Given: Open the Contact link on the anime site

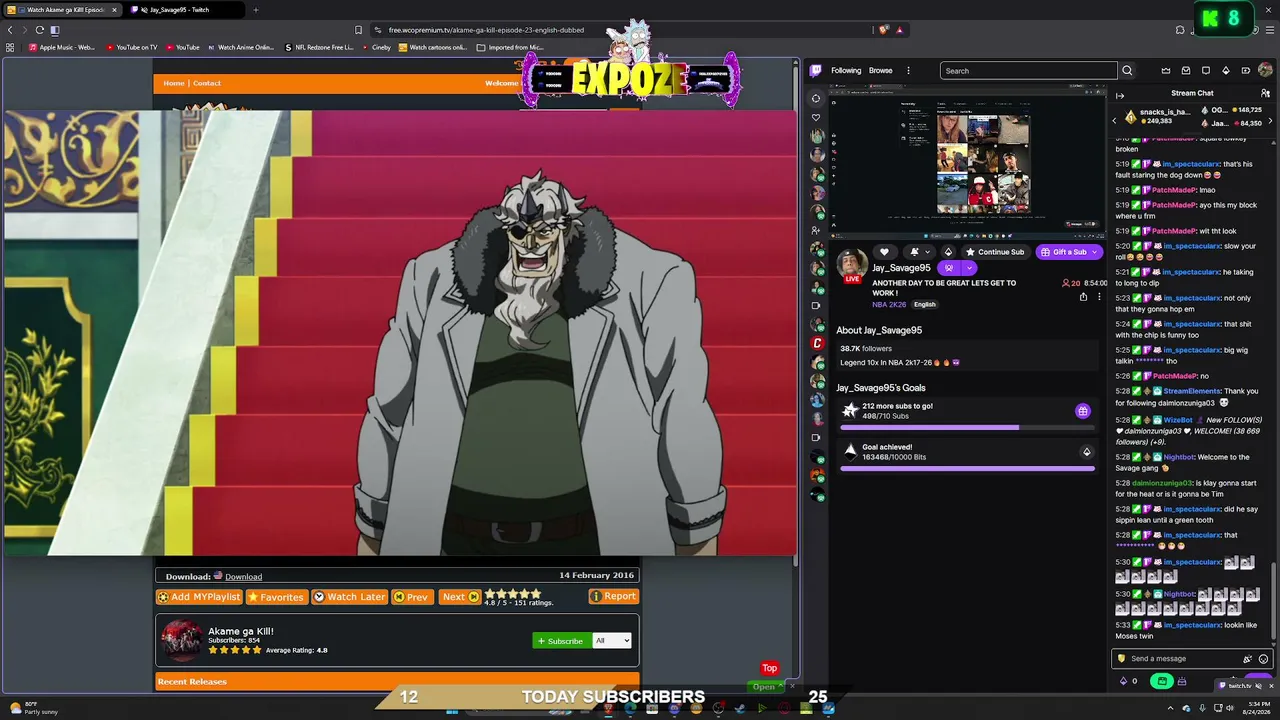Looking at the screenshot, I should pos(207,83).
